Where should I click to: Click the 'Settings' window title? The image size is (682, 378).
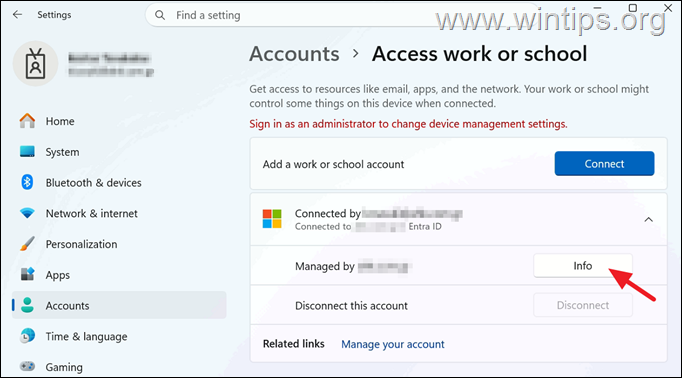tap(54, 15)
